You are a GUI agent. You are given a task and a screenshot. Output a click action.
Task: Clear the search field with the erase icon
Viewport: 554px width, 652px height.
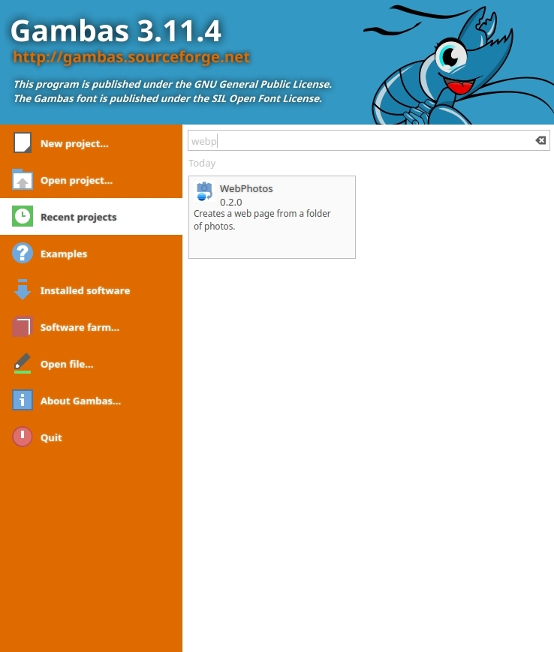click(541, 141)
